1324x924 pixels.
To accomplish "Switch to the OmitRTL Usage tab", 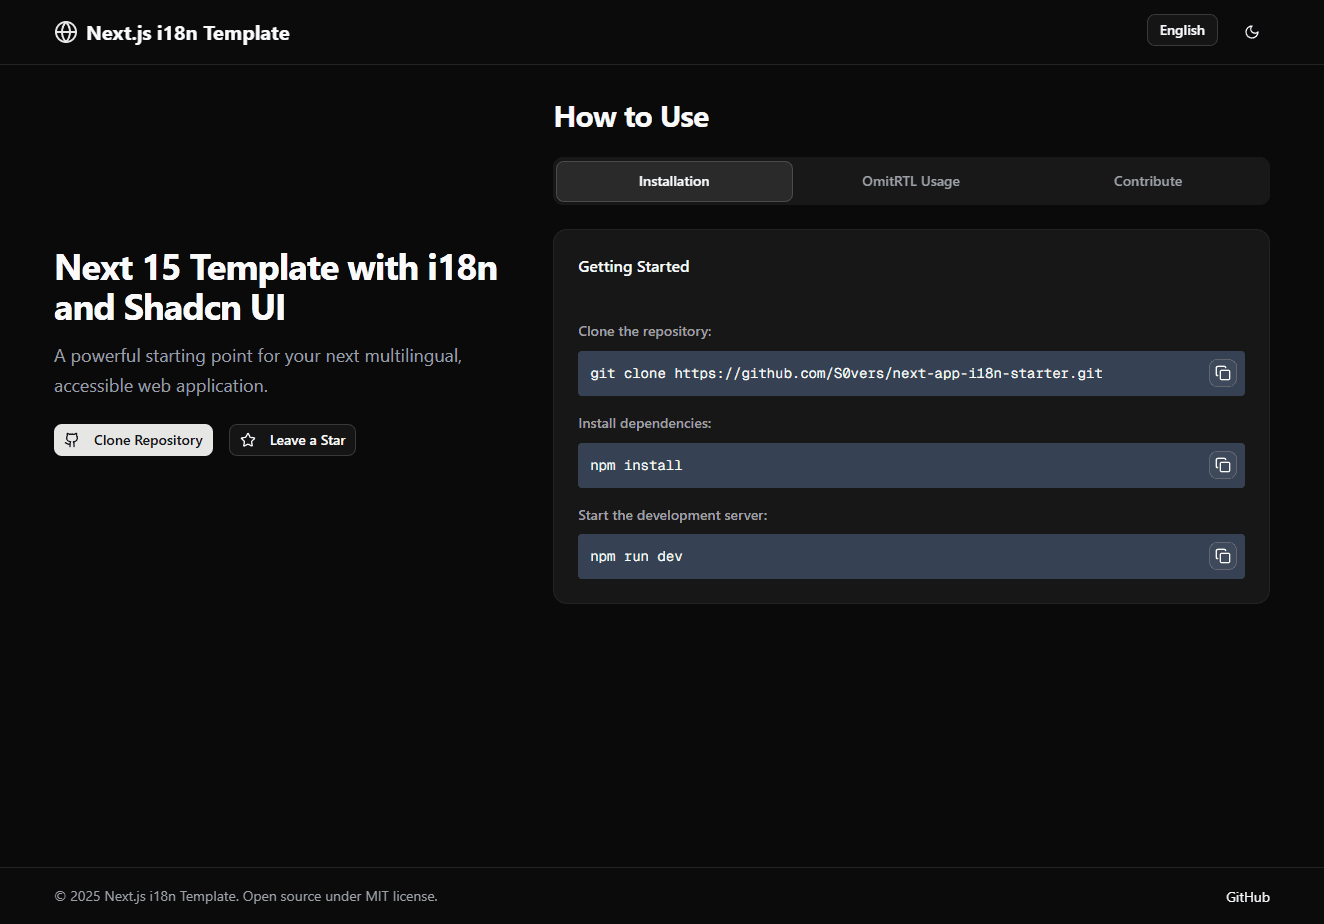I will pyautogui.click(x=910, y=181).
